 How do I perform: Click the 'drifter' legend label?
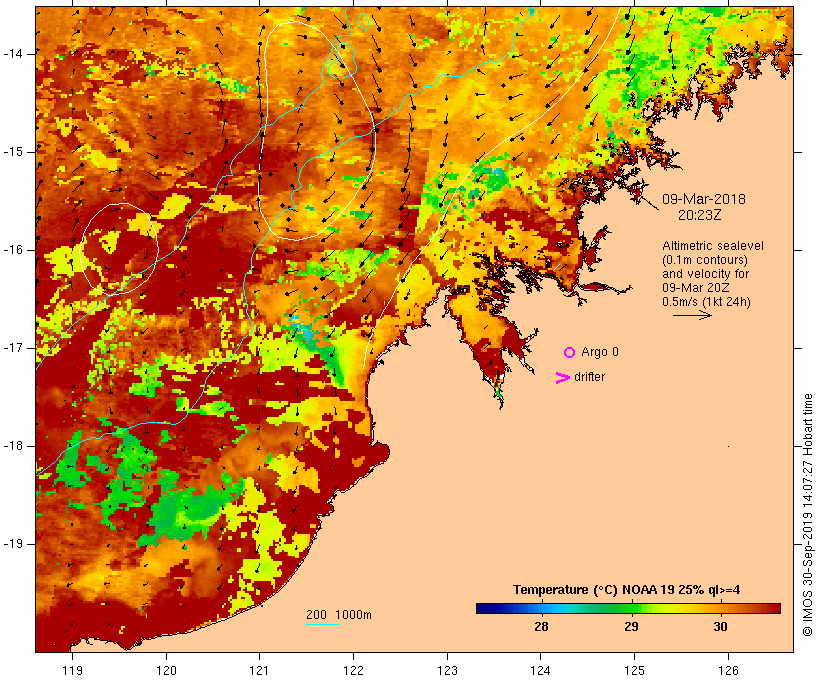coord(589,377)
